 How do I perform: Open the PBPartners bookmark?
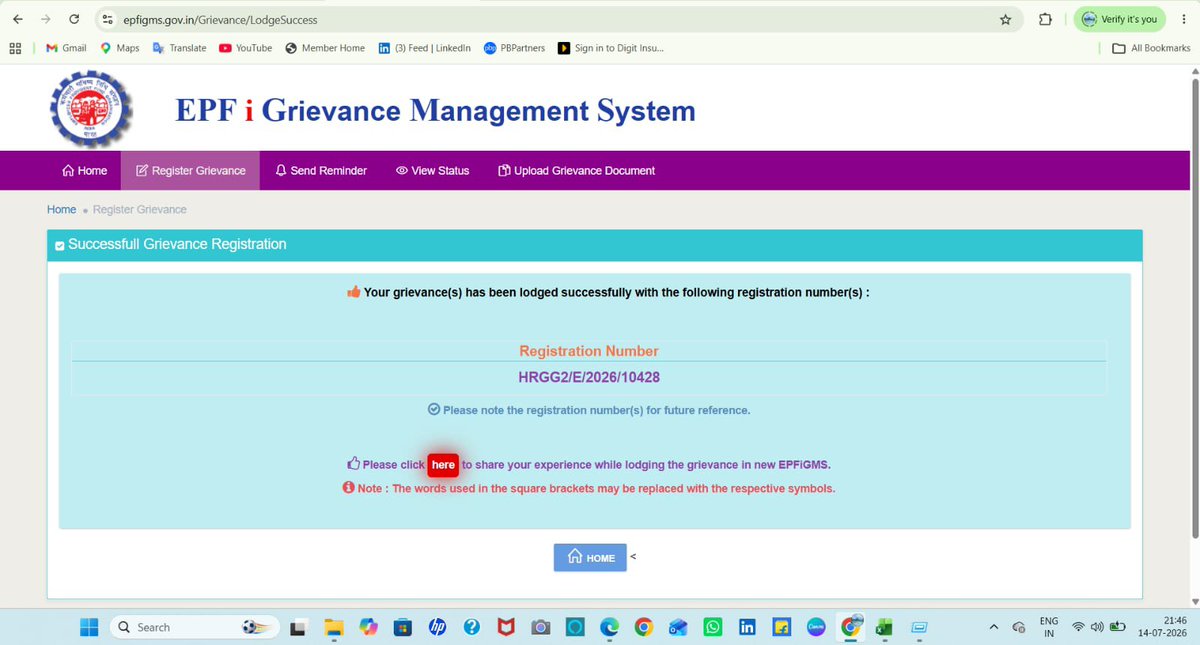514,47
